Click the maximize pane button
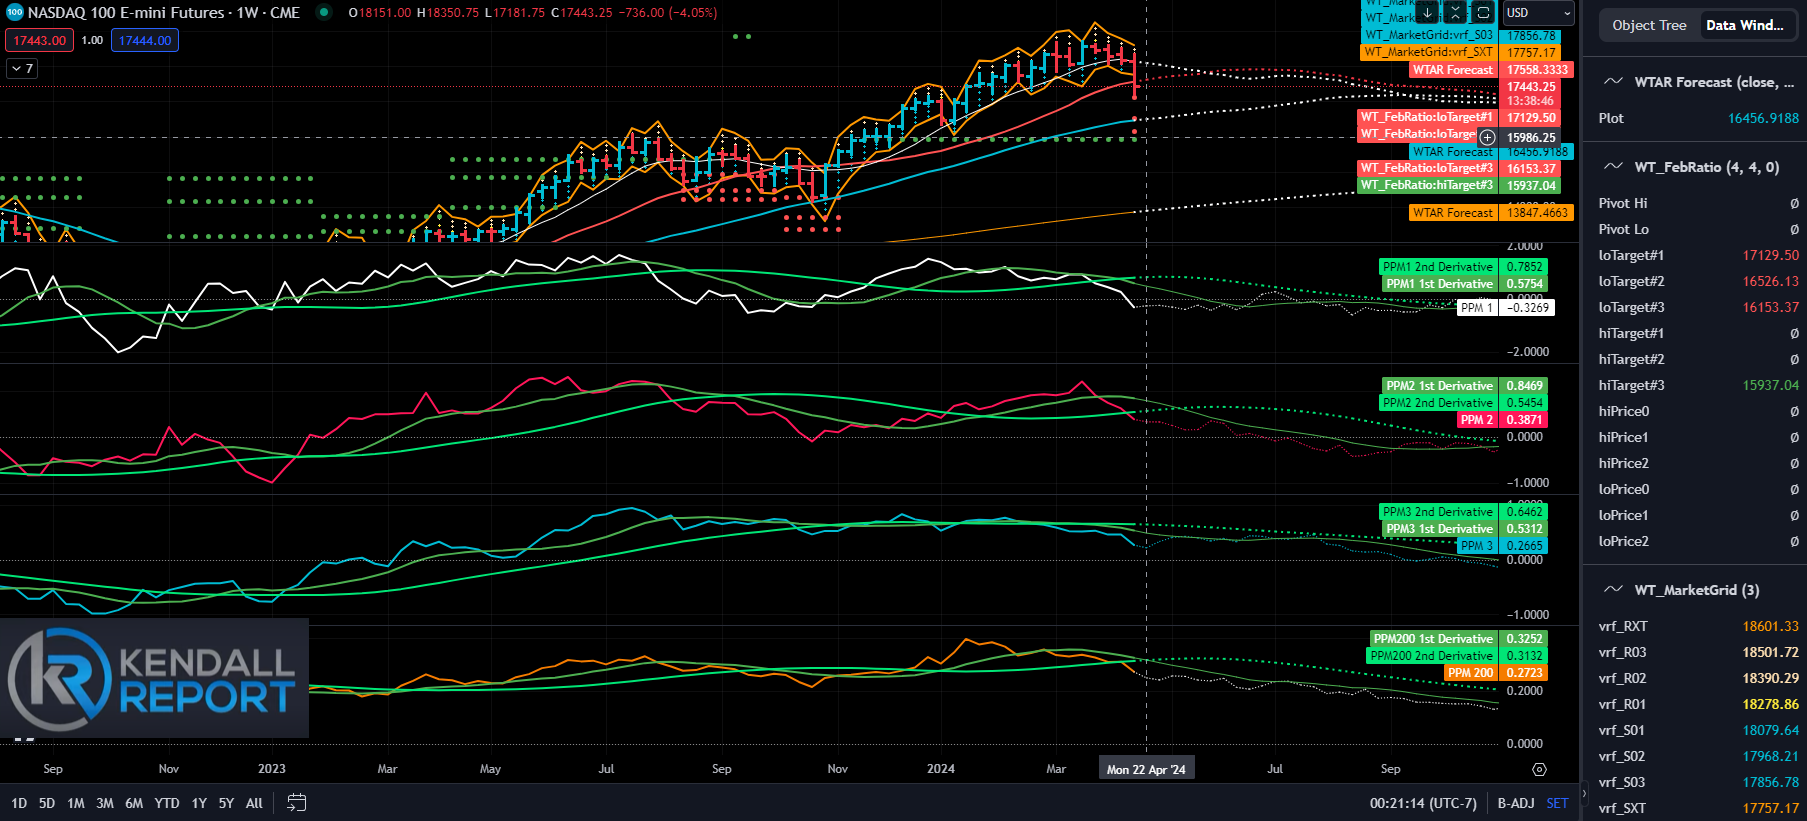The width and height of the screenshot is (1807, 821). tap(1483, 13)
